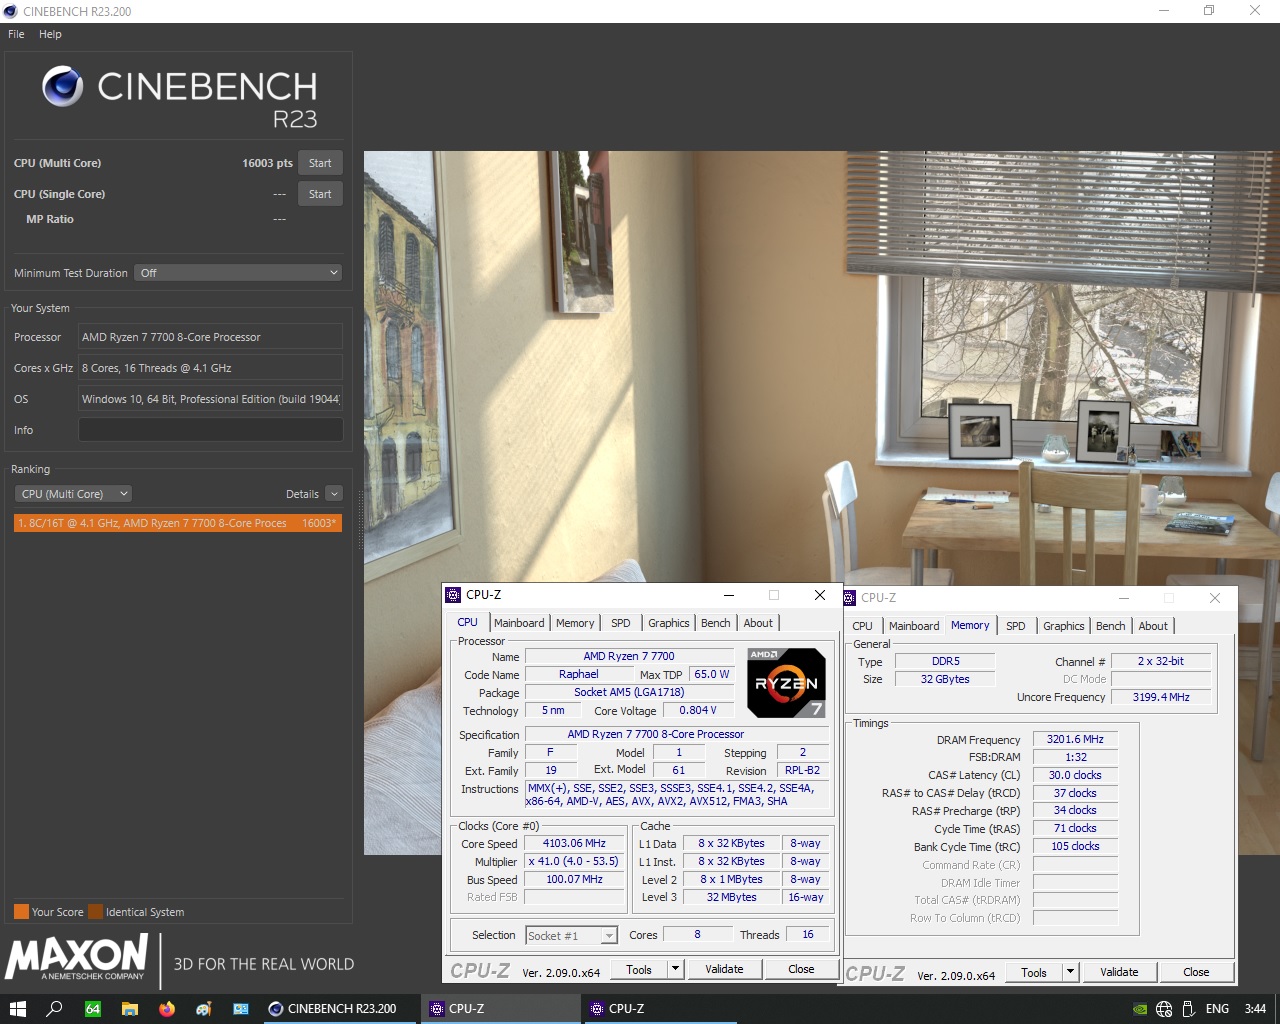Click Close button in CPU-Z CPU window
1280x1024 pixels.
(x=801, y=969)
